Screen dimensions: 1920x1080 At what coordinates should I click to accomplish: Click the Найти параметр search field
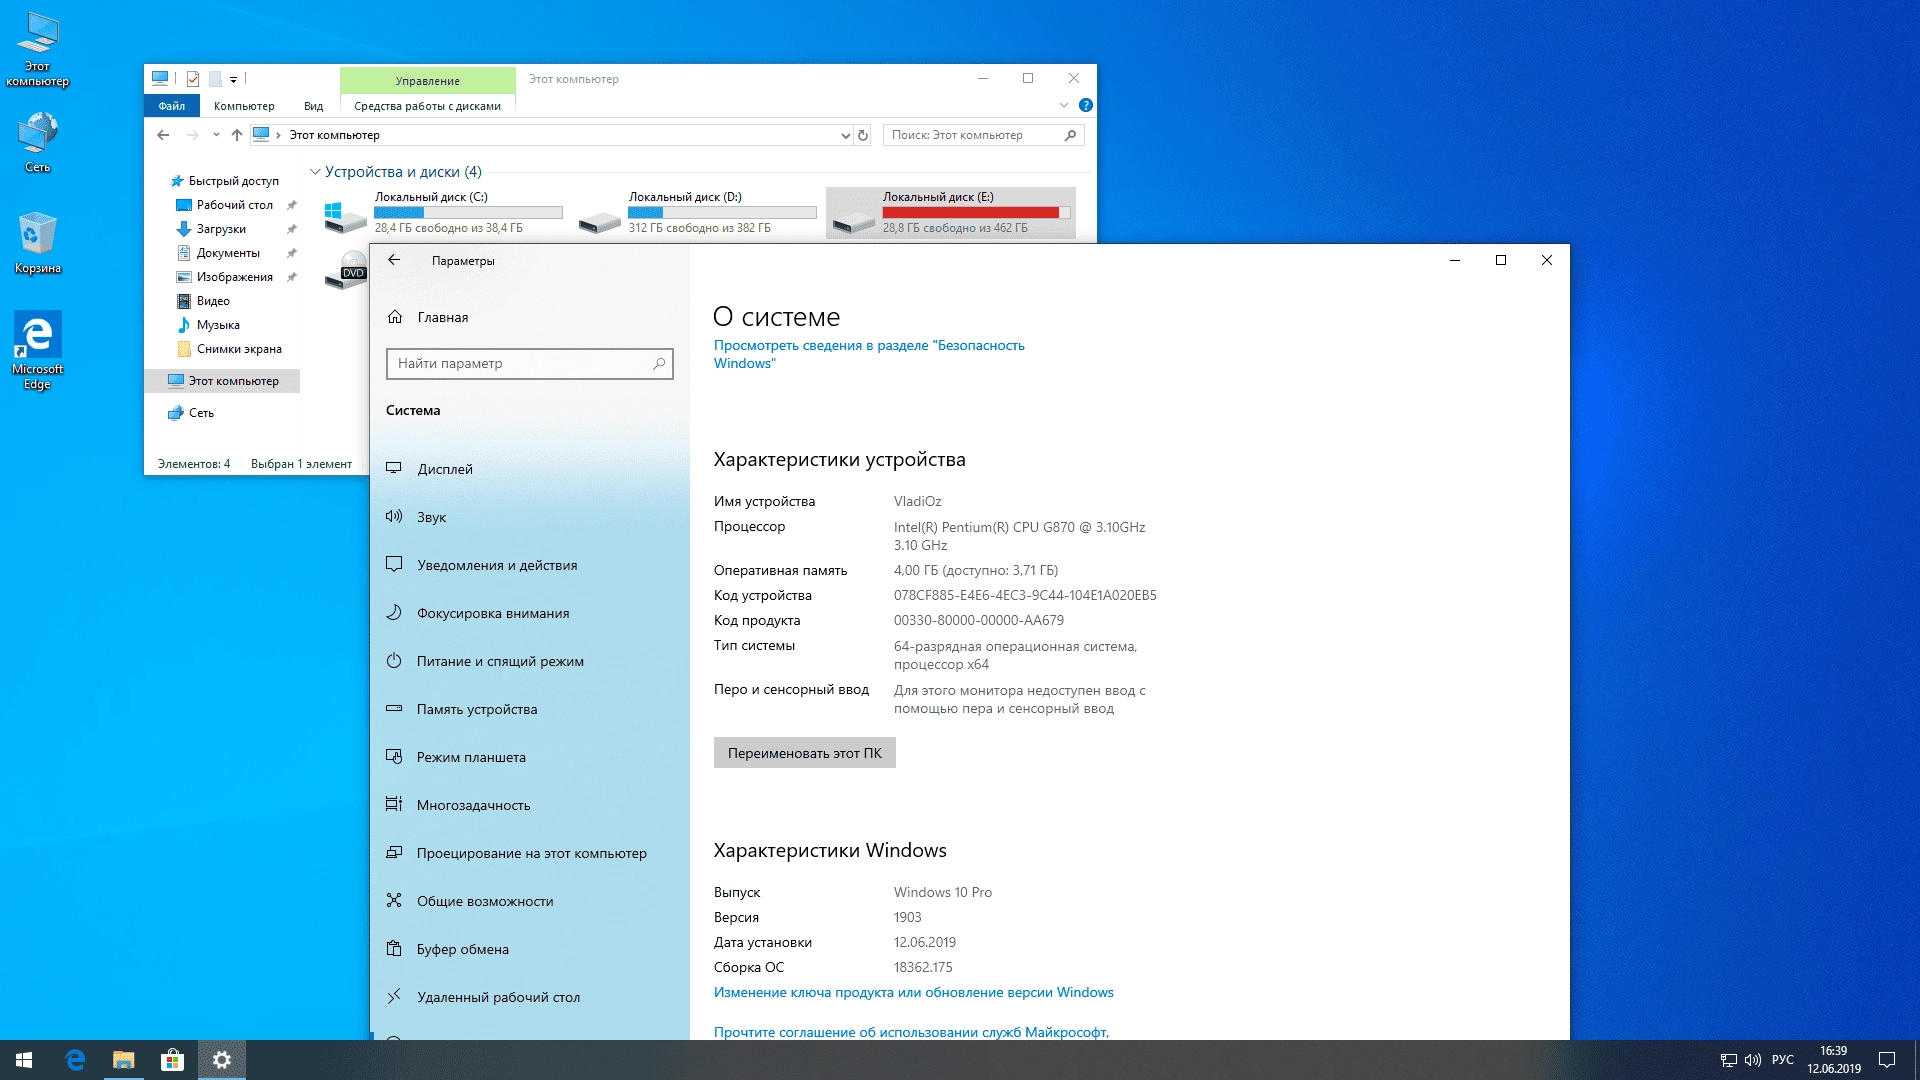point(530,364)
